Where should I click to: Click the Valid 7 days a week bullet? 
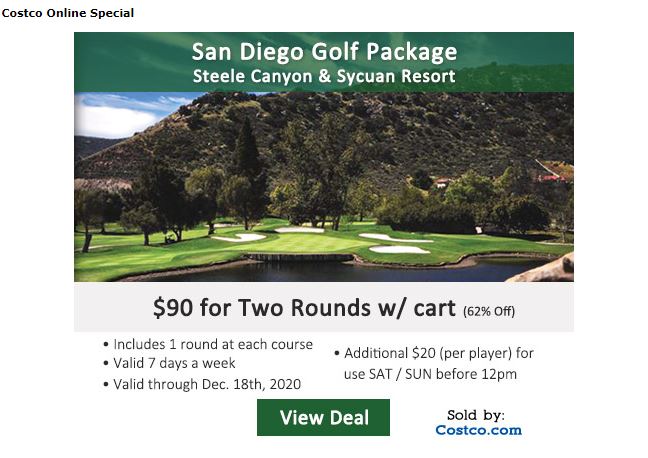tap(174, 364)
